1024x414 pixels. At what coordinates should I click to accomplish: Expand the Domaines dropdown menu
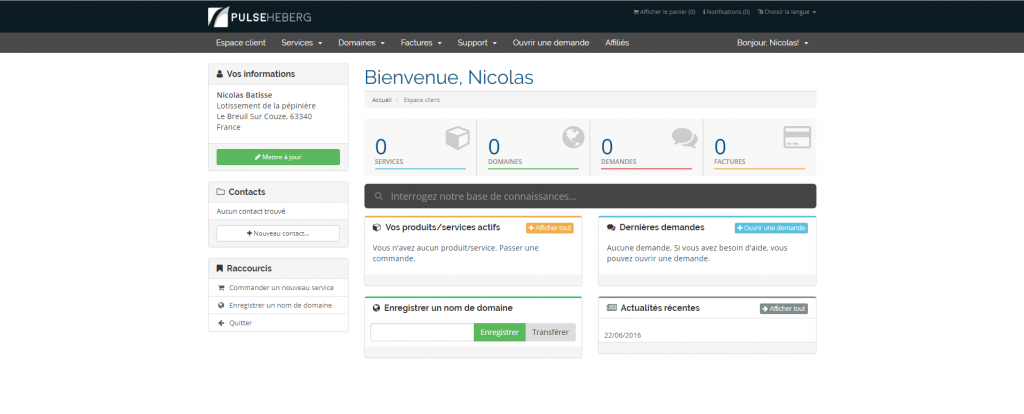[361, 43]
